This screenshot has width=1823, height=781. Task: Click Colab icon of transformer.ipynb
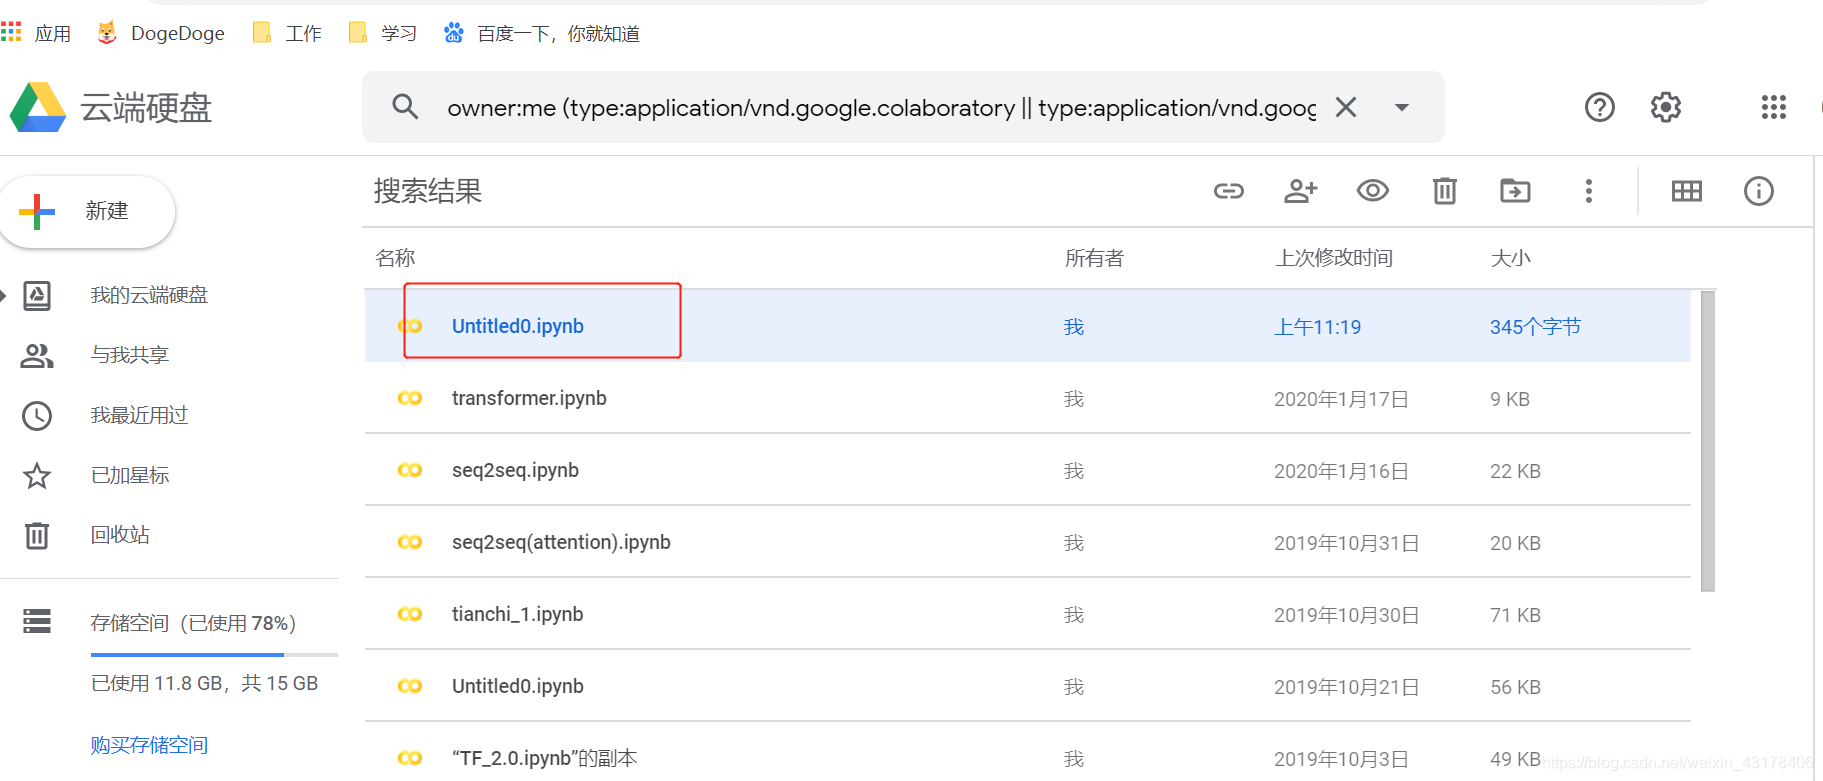pos(410,398)
